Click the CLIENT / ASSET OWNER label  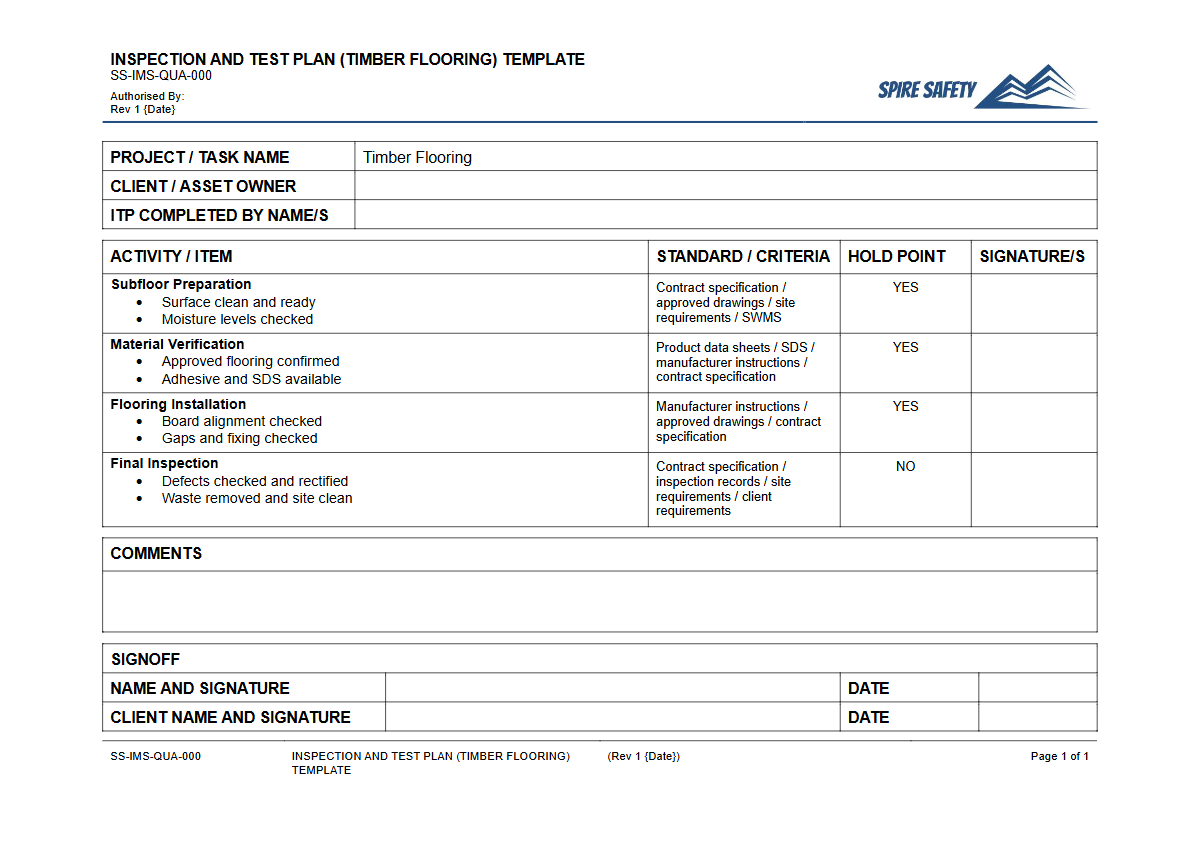point(203,186)
